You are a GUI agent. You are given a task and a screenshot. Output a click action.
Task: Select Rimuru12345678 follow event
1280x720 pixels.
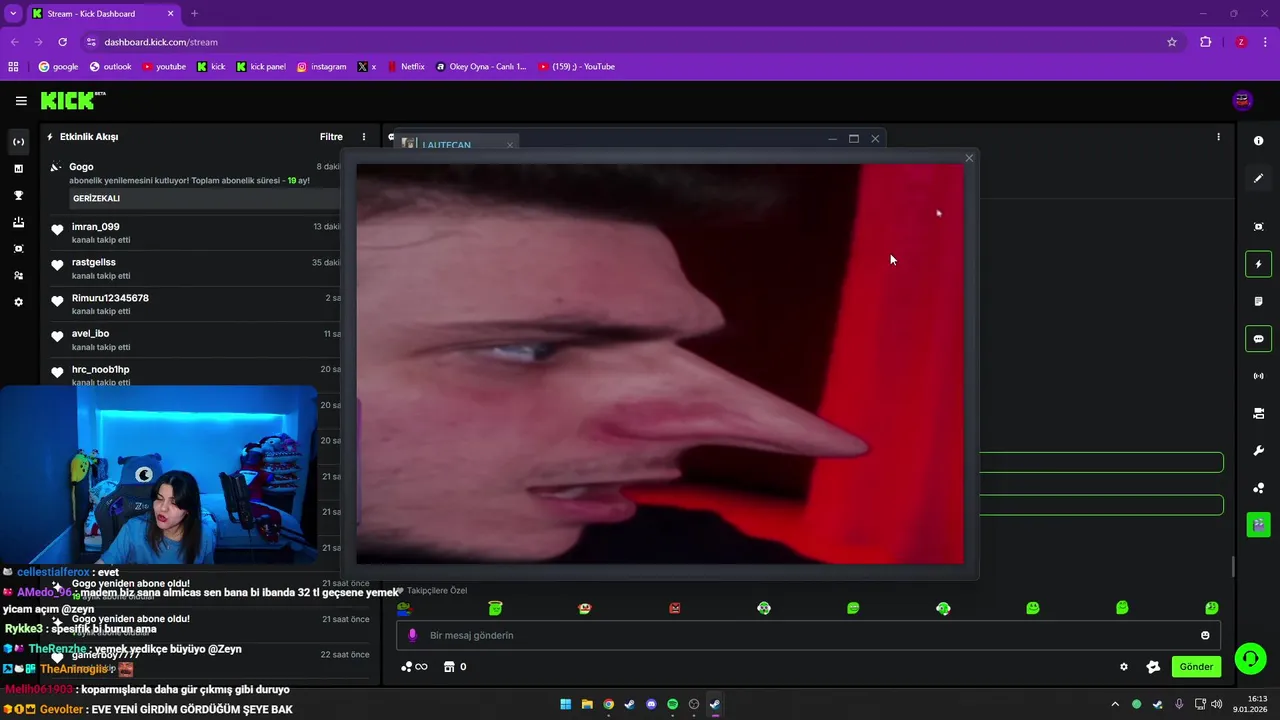tap(195, 304)
